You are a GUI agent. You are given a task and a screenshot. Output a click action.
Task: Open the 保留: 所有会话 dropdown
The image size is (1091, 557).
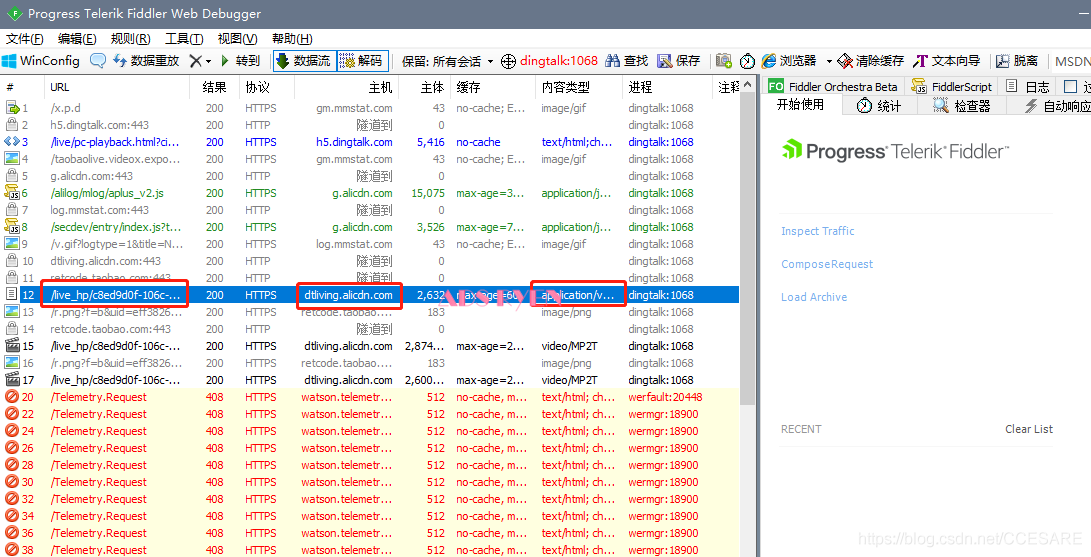[447, 61]
